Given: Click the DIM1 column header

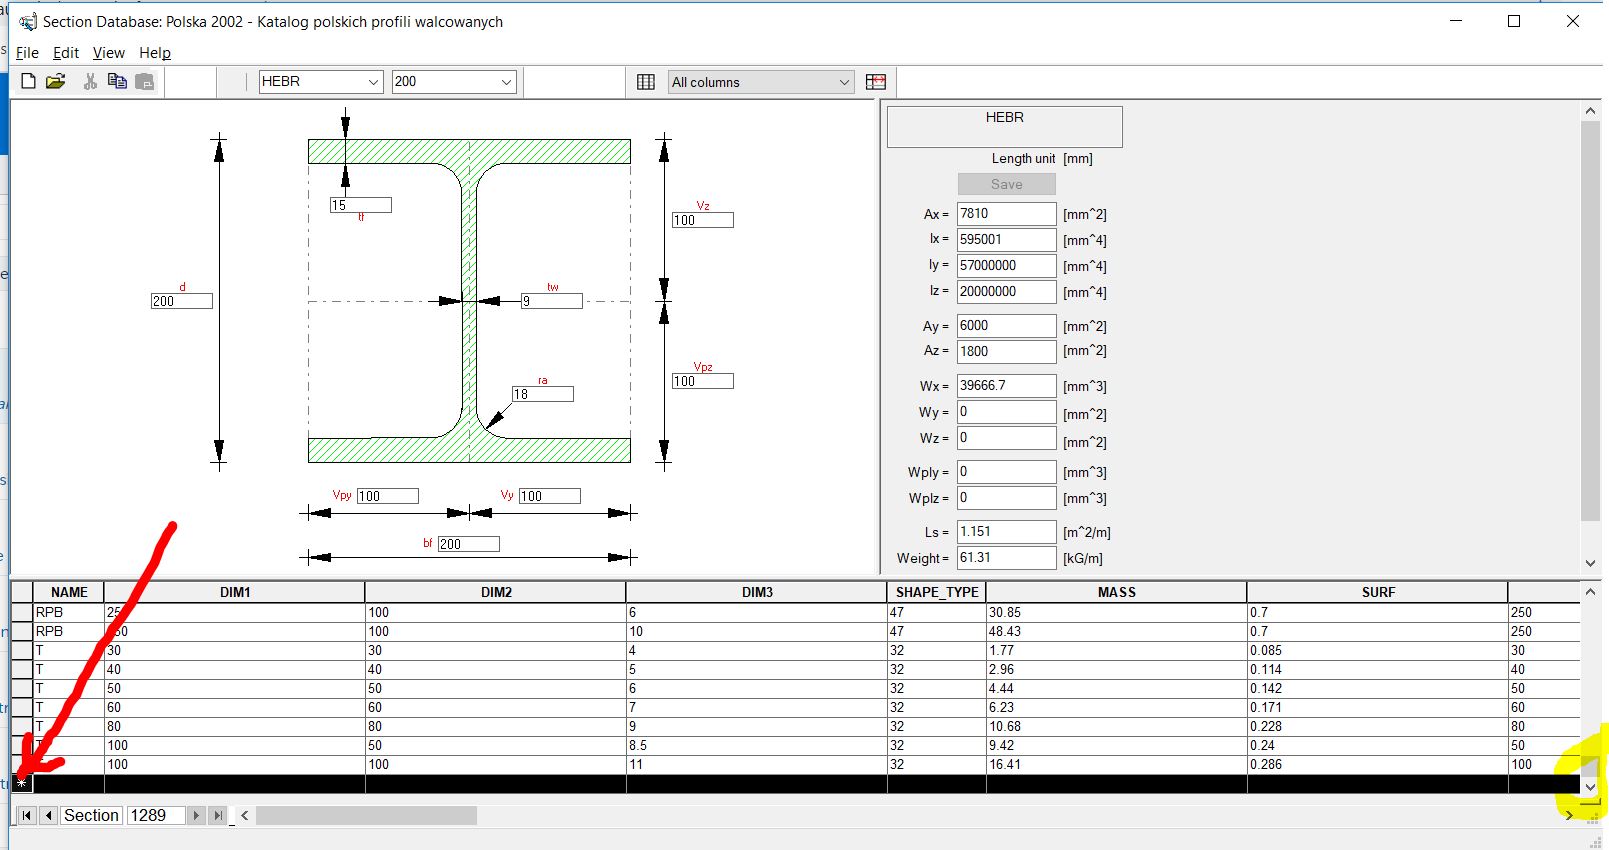Looking at the screenshot, I should [x=235, y=592].
